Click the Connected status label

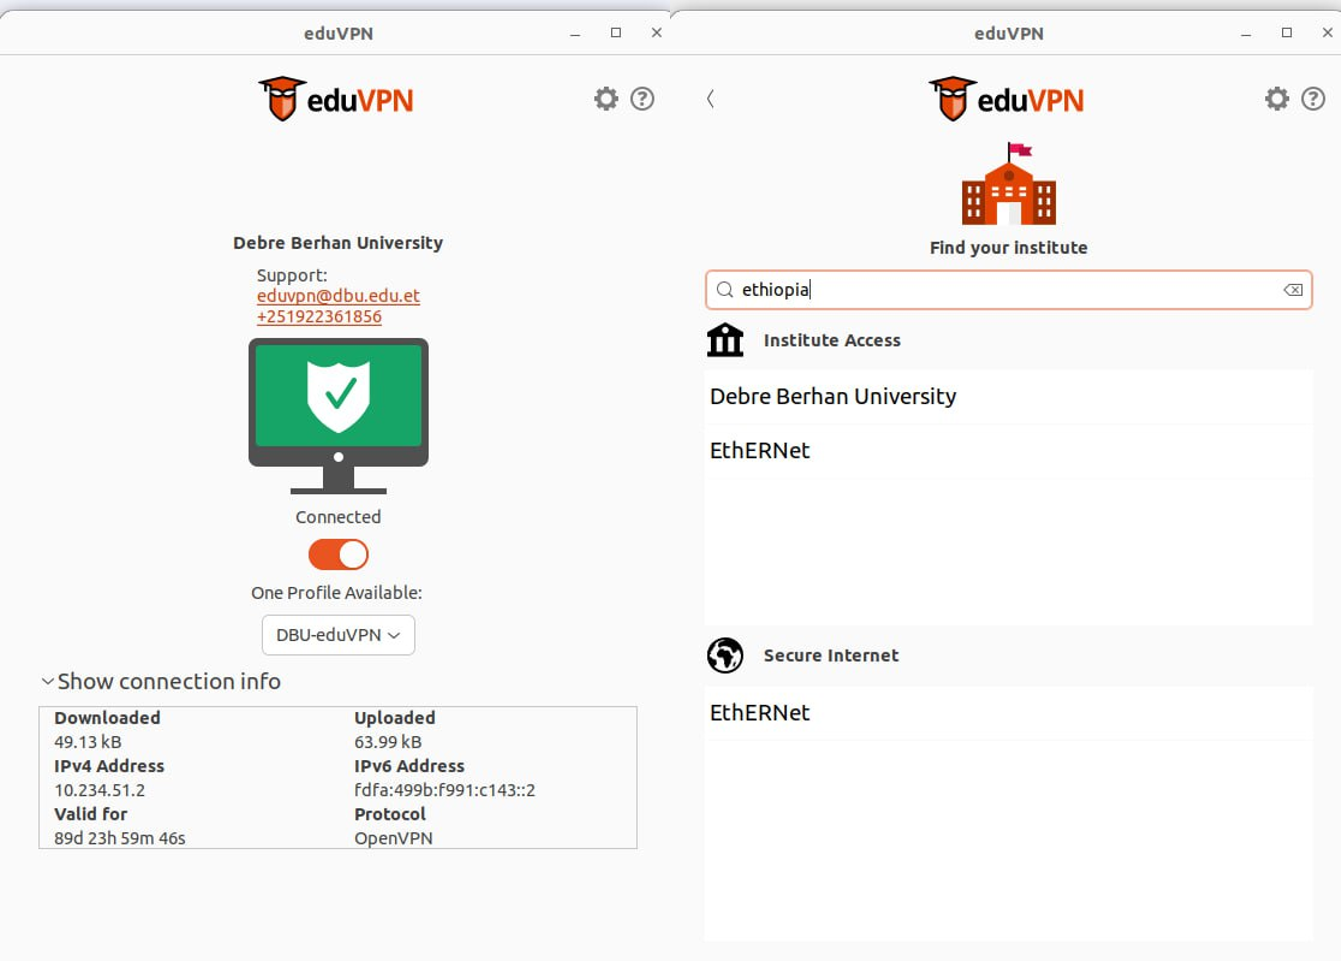pos(338,517)
